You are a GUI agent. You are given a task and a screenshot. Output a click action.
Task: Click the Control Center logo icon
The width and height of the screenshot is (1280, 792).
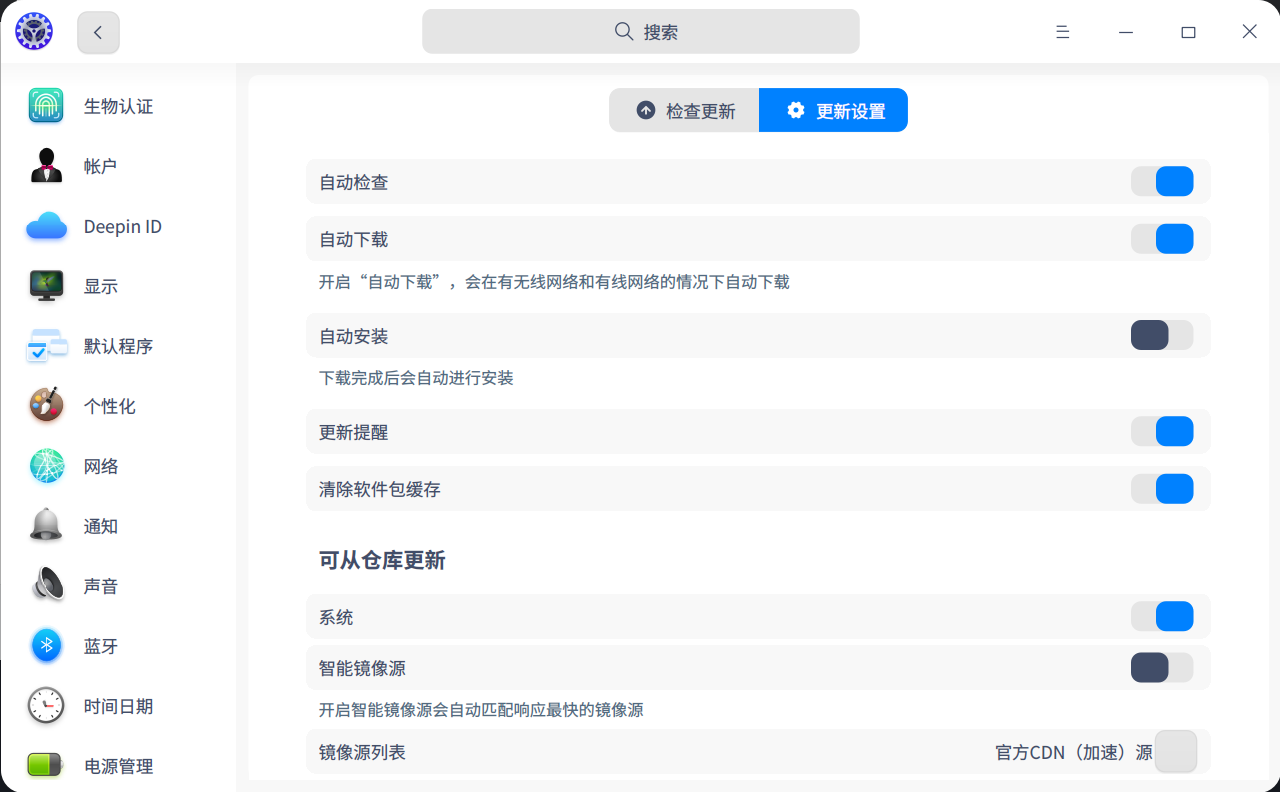34,32
